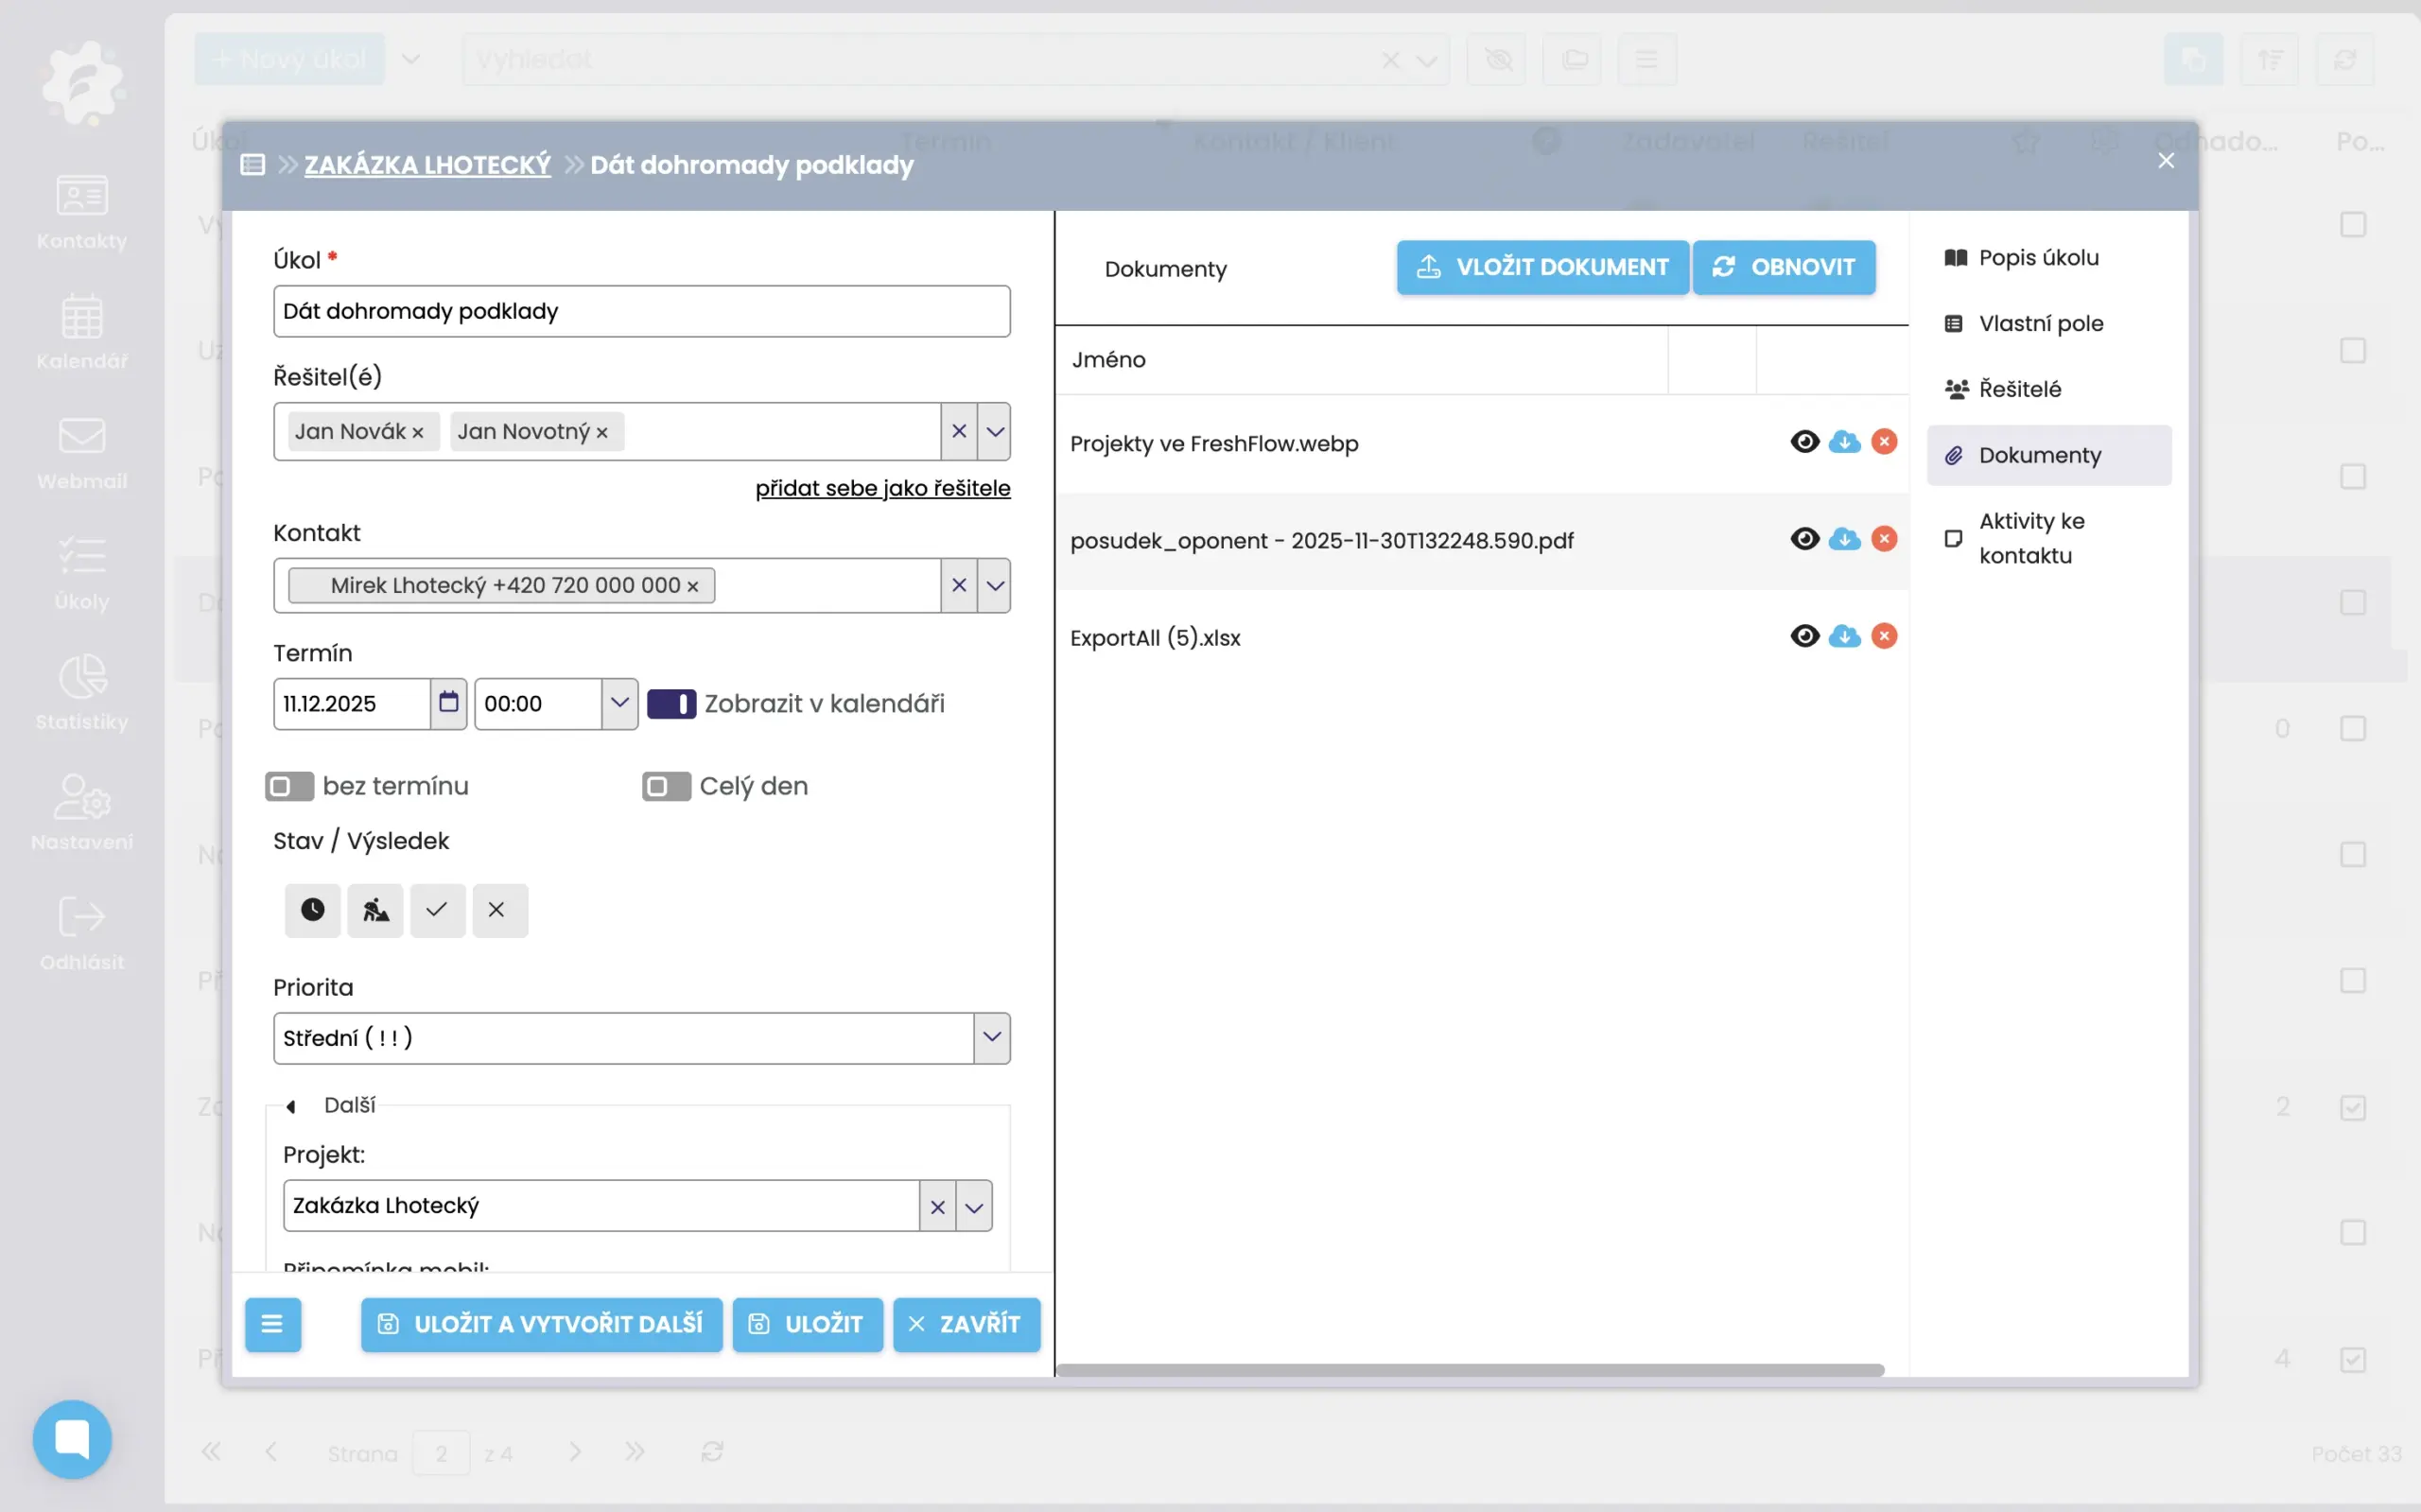Set status to in-progress worker icon
Viewport: 2421px width, 1512px height.
click(x=375, y=910)
